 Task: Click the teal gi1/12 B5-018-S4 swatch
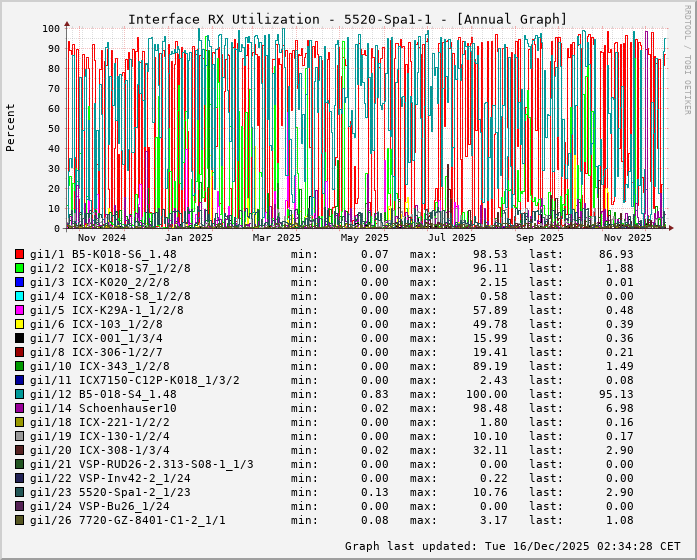(19, 394)
